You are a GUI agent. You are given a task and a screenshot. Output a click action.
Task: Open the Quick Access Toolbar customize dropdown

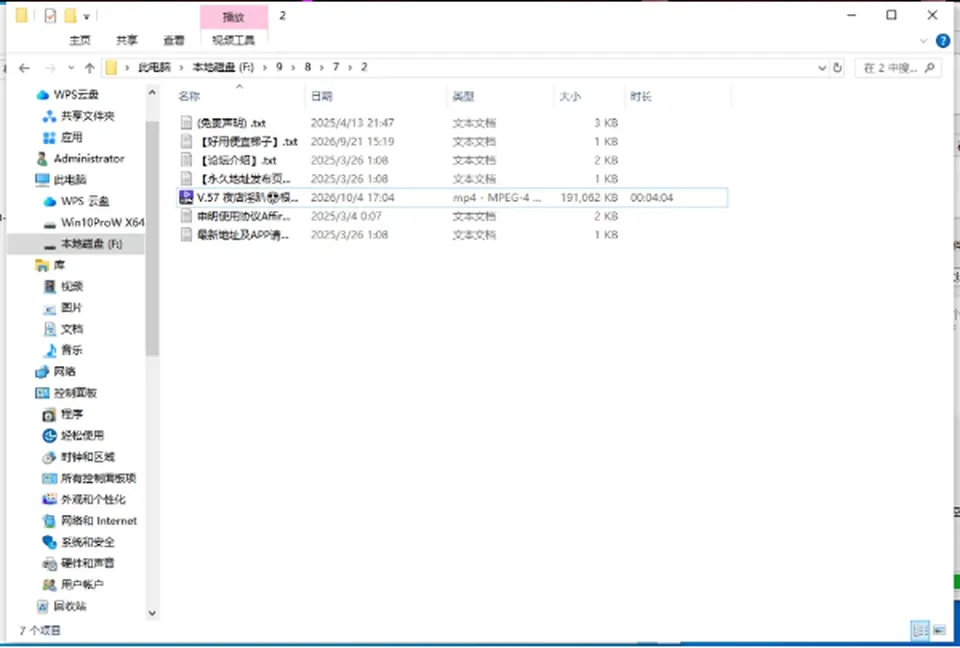[x=86, y=17]
